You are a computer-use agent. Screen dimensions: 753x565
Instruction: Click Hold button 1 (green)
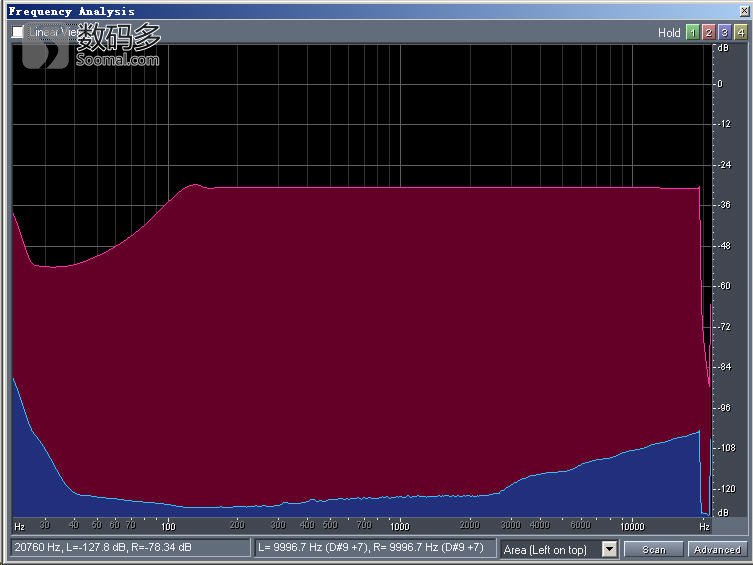[x=692, y=32]
